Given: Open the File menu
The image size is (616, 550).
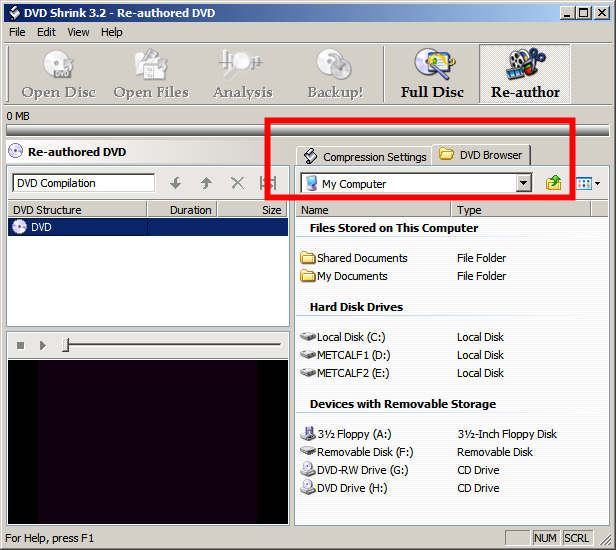Looking at the screenshot, I should pyautogui.click(x=17, y=32).
